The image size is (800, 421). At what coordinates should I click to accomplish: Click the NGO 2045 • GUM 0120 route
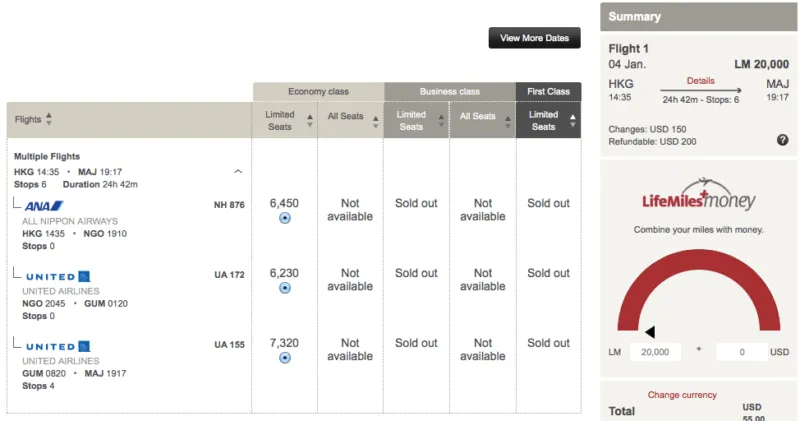[x=75, y=303]
